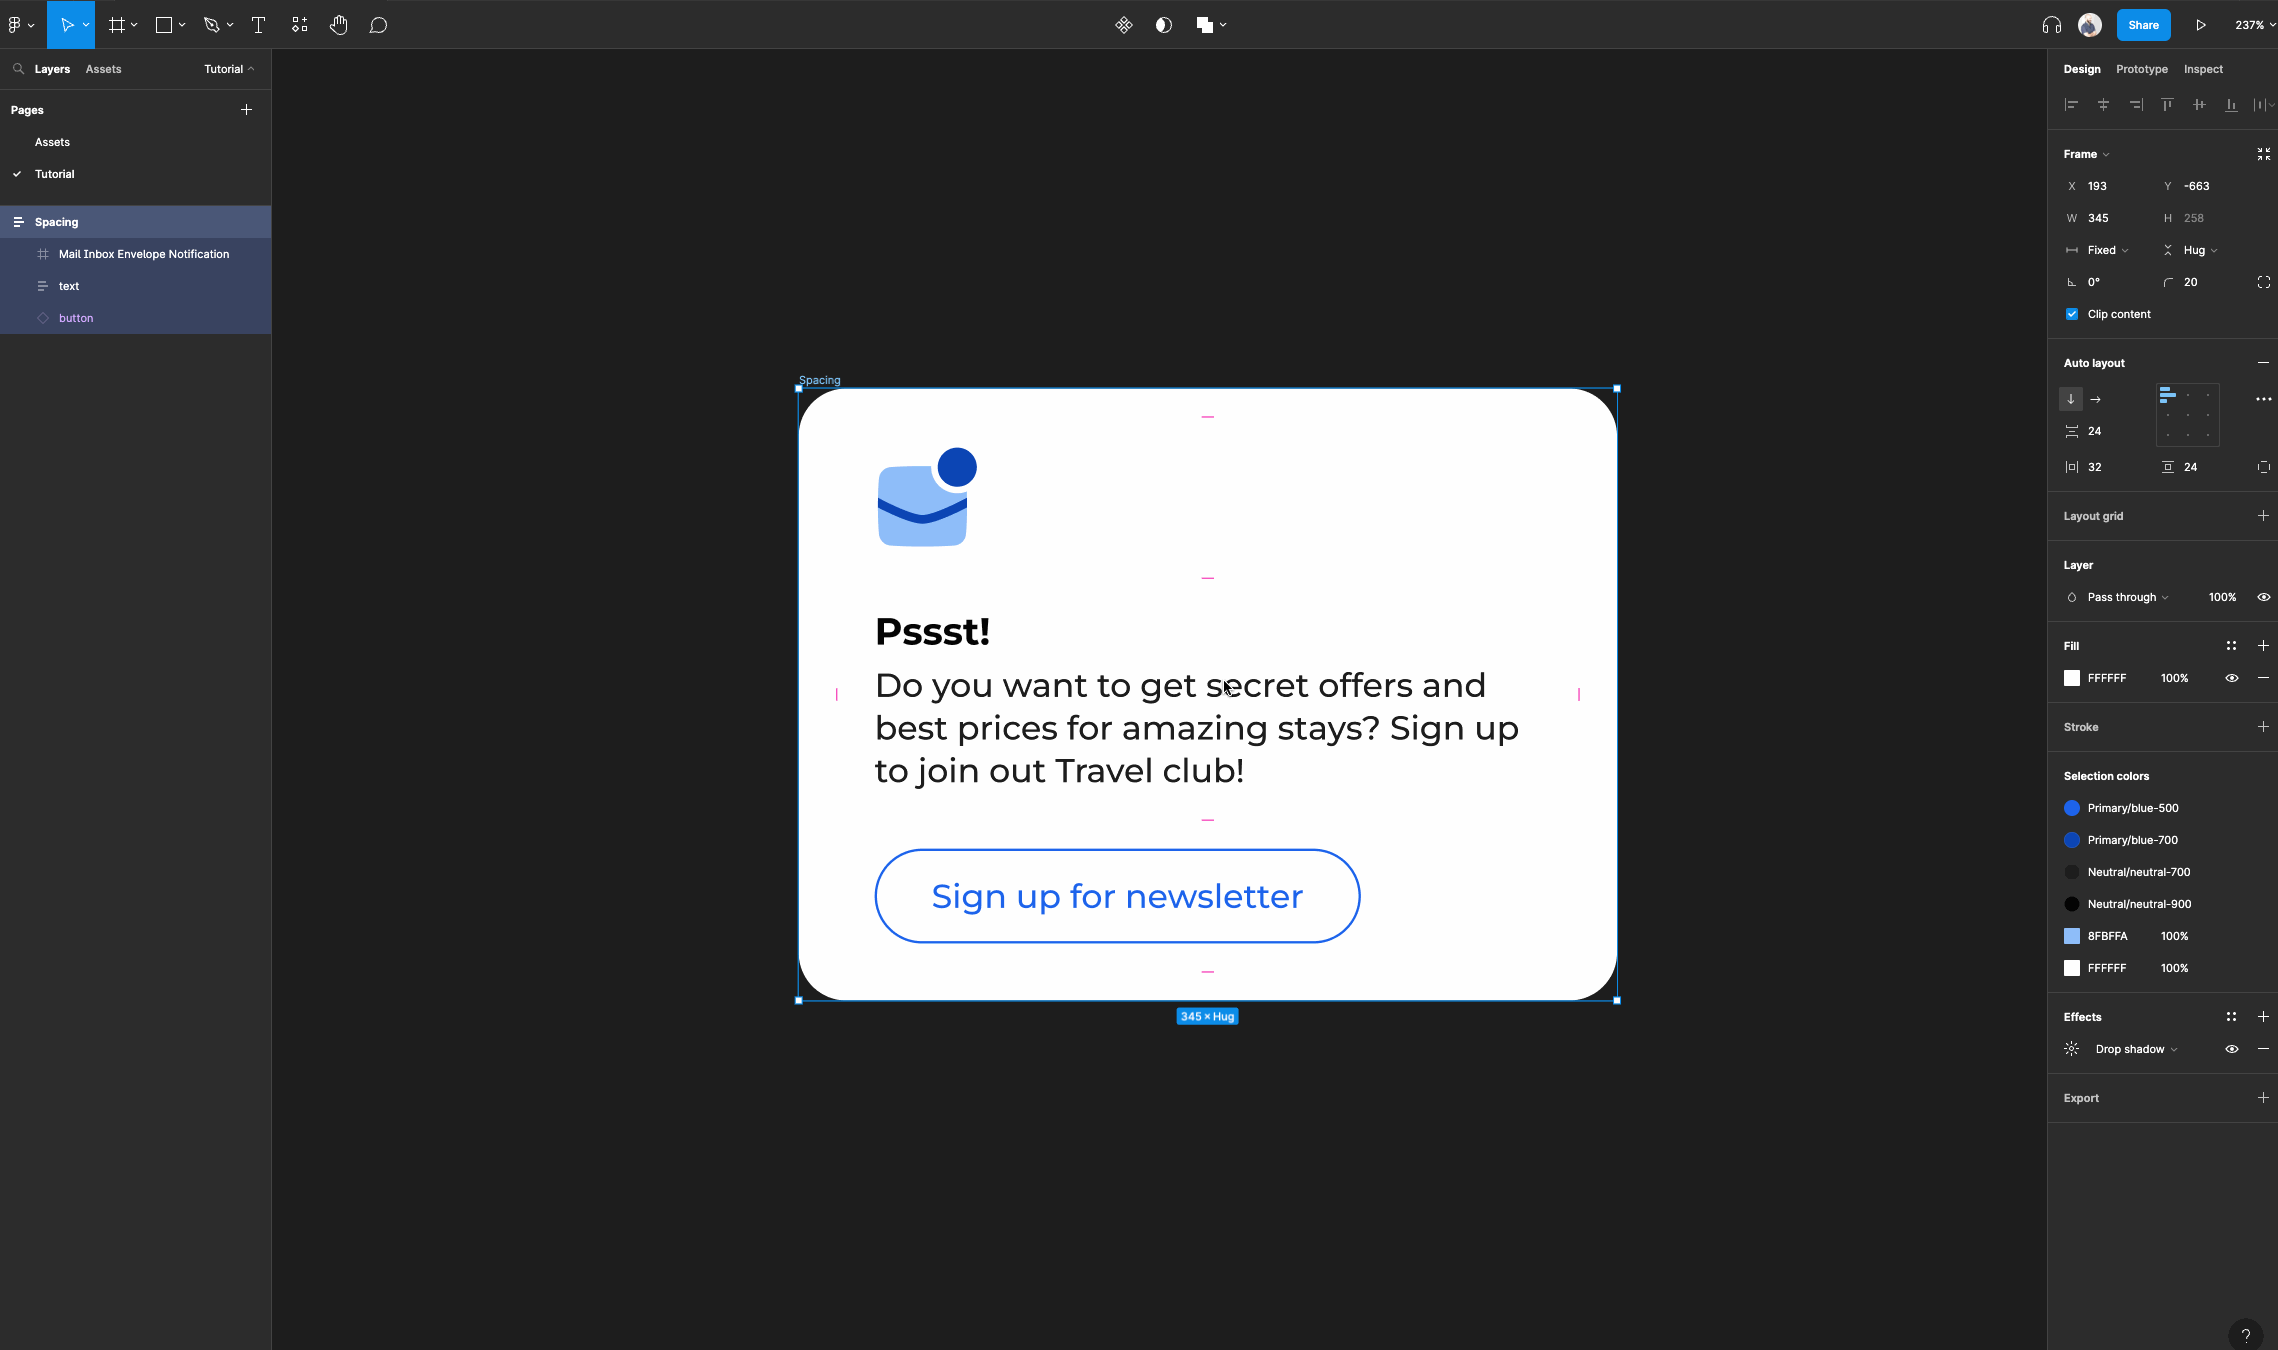Viewport: 2278px width, 1350px height.
Task: Open Fixed horizontal resizing dropdown
Action: 2107,250
